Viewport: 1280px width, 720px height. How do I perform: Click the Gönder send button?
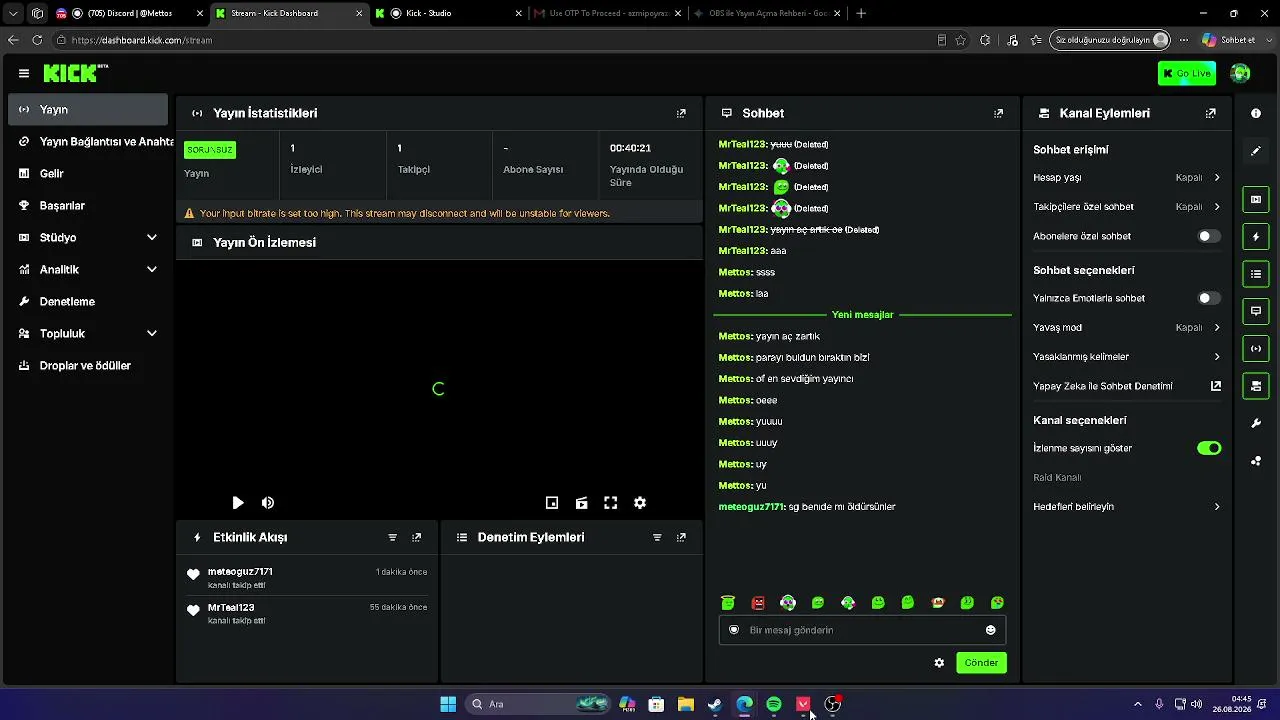[x=981, y=663]
